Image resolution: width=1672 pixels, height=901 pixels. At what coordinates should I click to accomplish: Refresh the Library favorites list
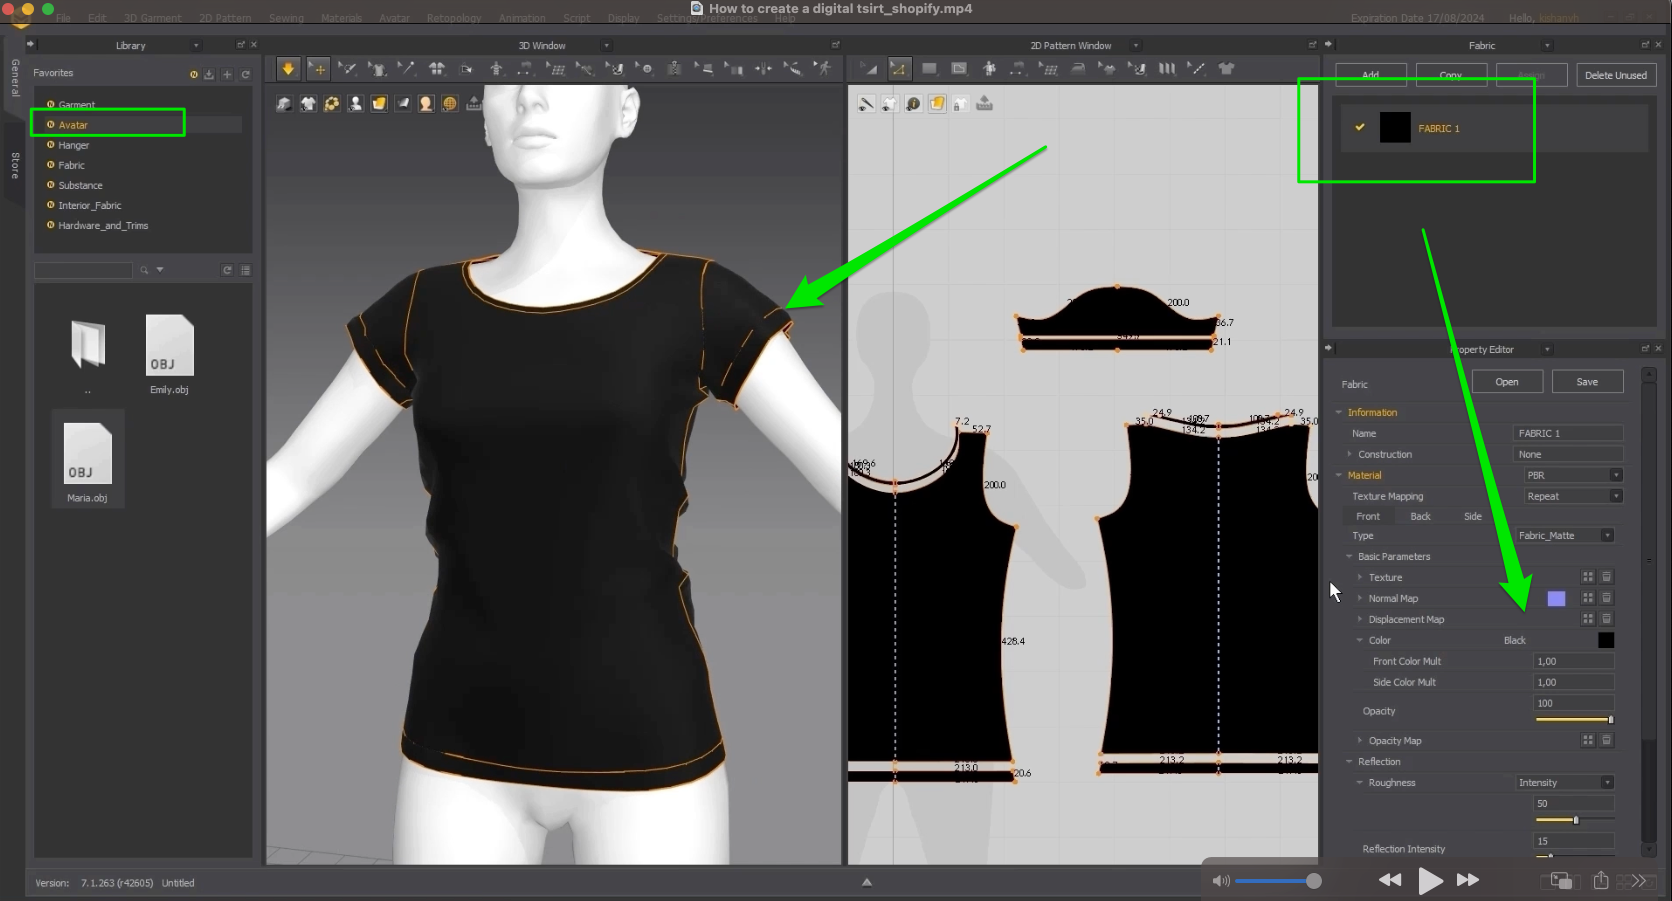tap(246, 74)
